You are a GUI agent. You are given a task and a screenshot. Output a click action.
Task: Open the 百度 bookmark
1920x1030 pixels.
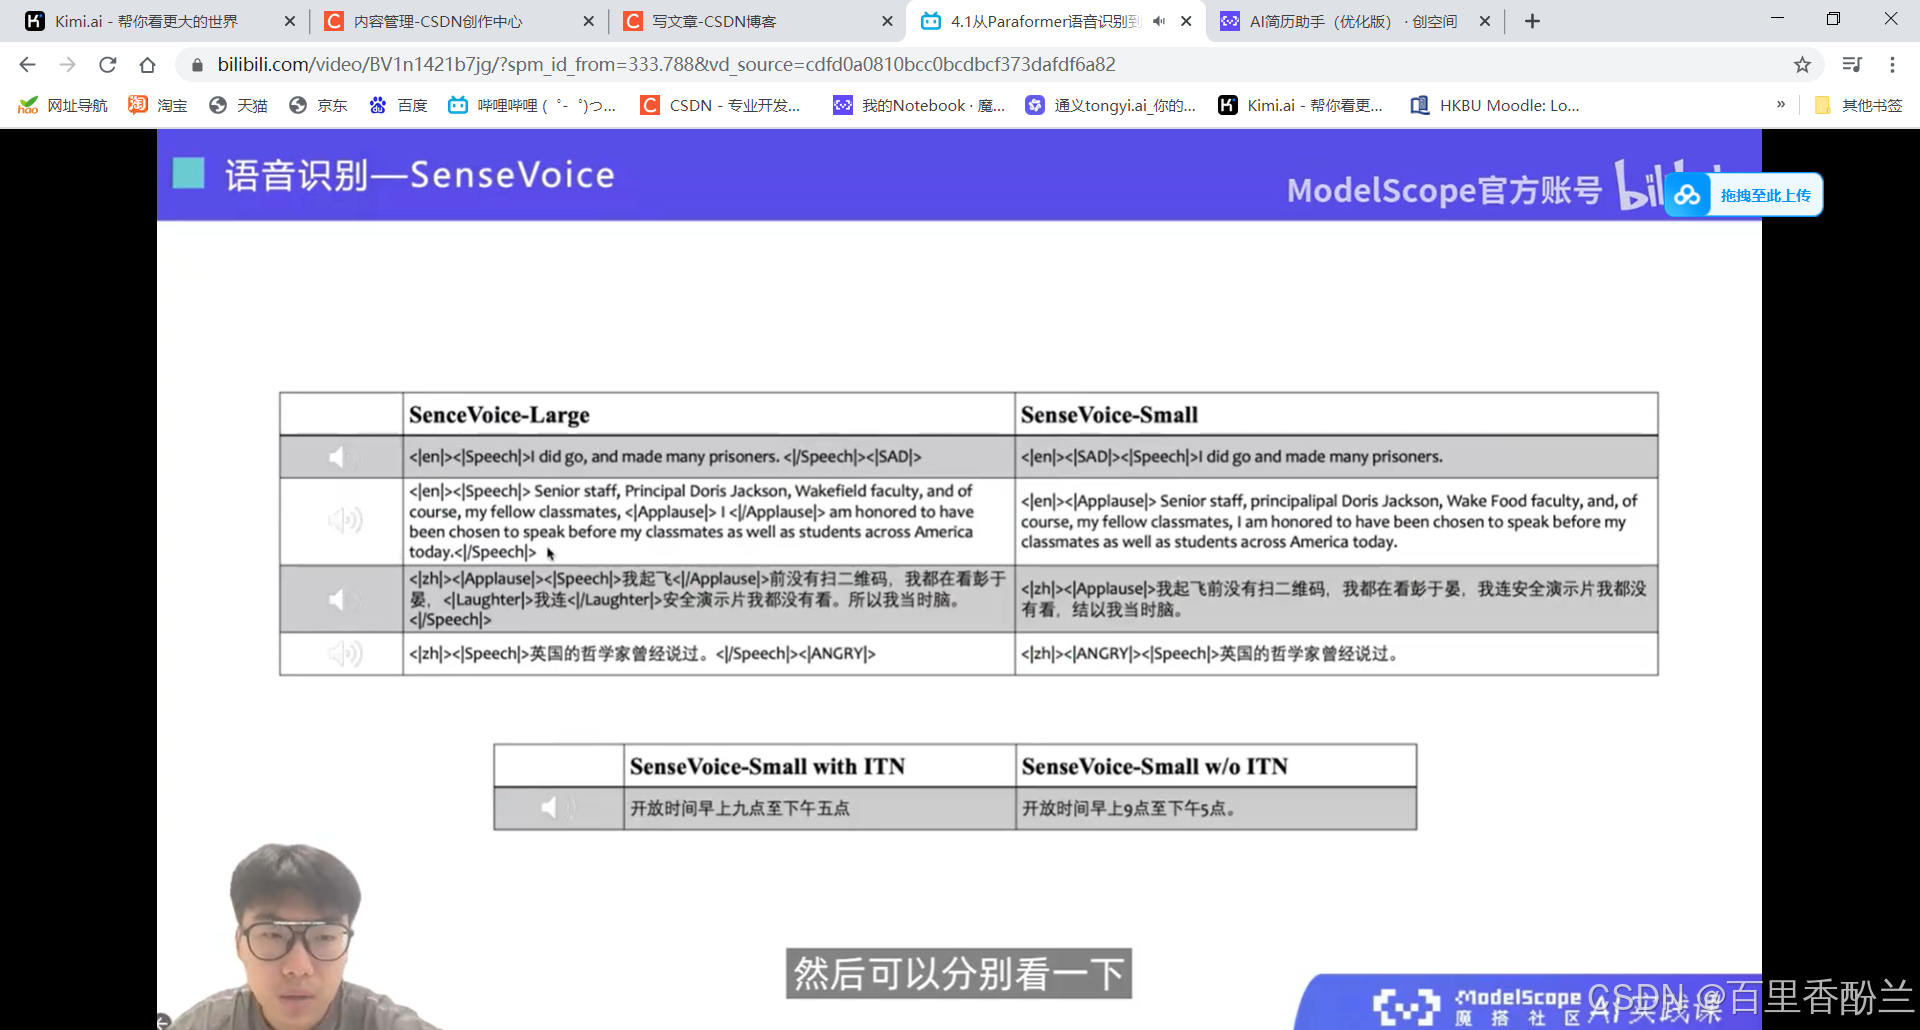tap(398, 105)
